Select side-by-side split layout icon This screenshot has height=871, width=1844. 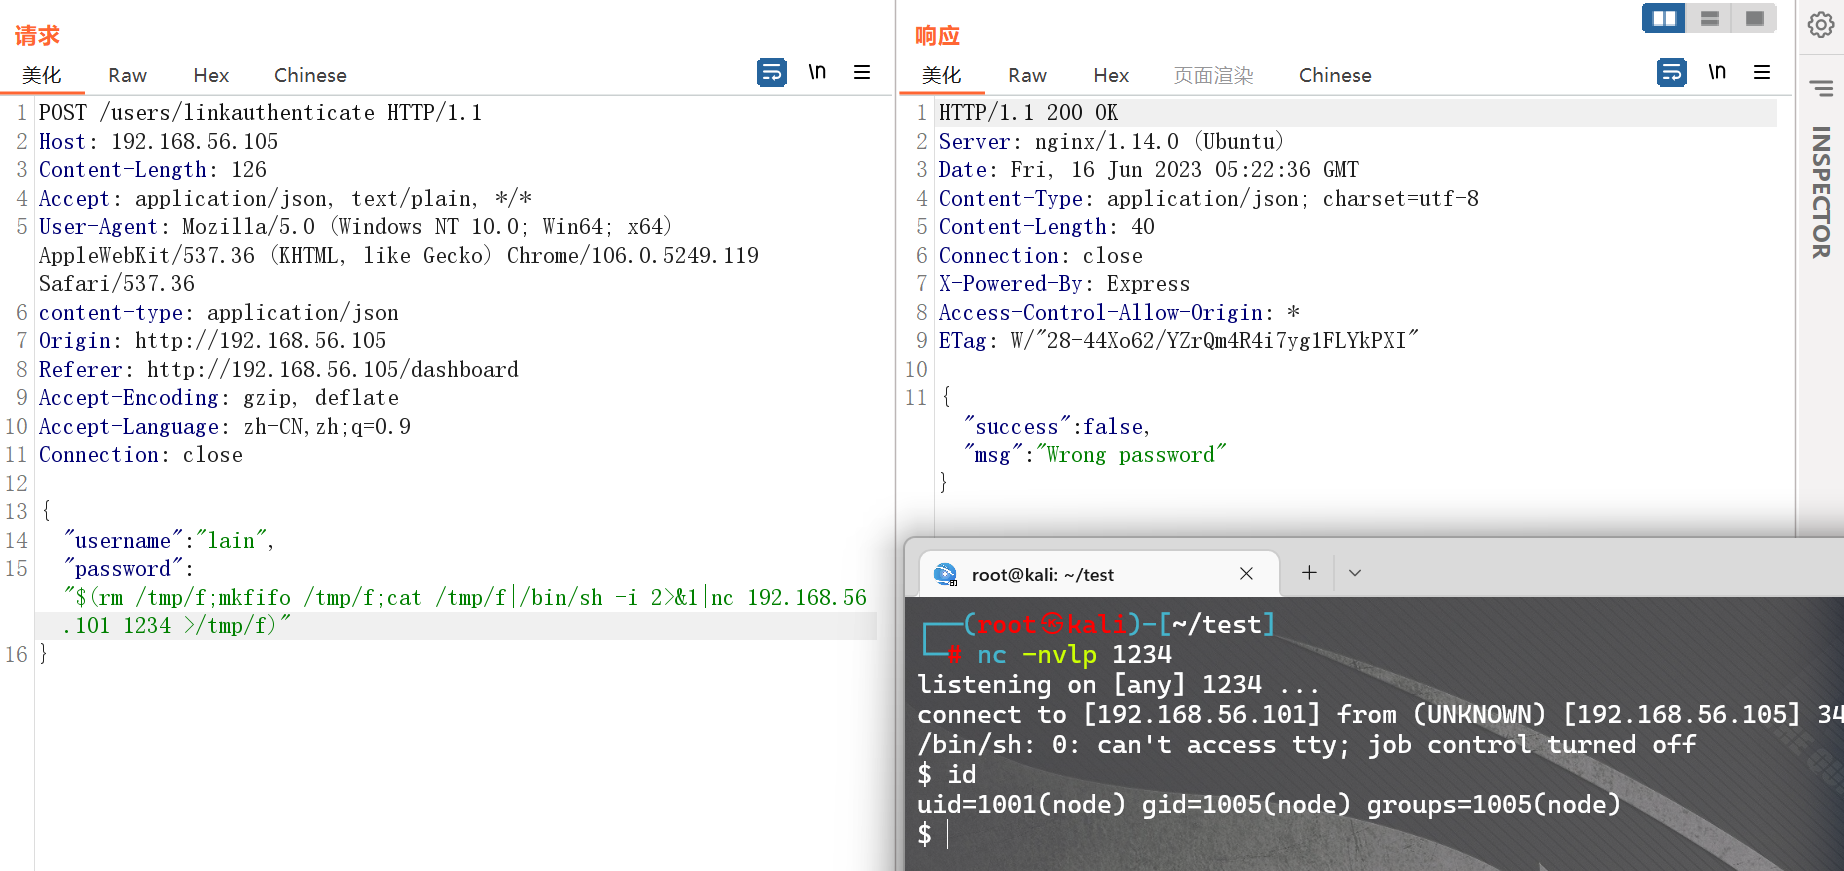pos(1664,18)
